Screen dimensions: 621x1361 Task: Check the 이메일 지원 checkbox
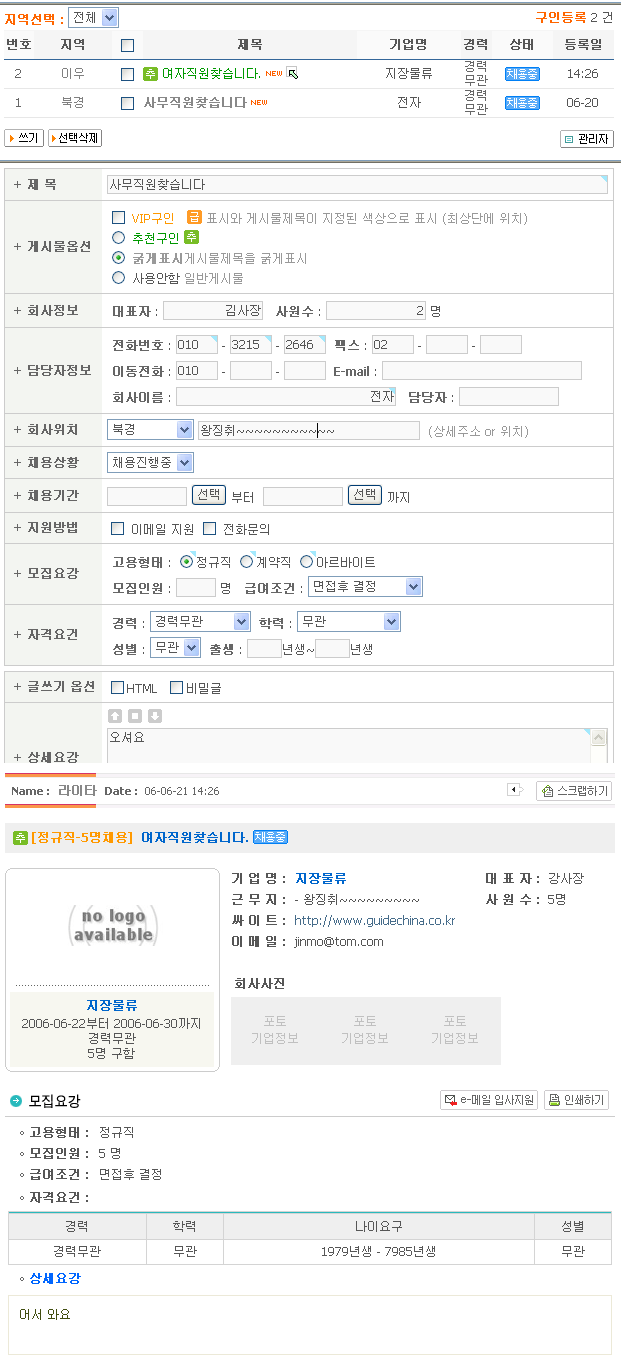(118, 529)
